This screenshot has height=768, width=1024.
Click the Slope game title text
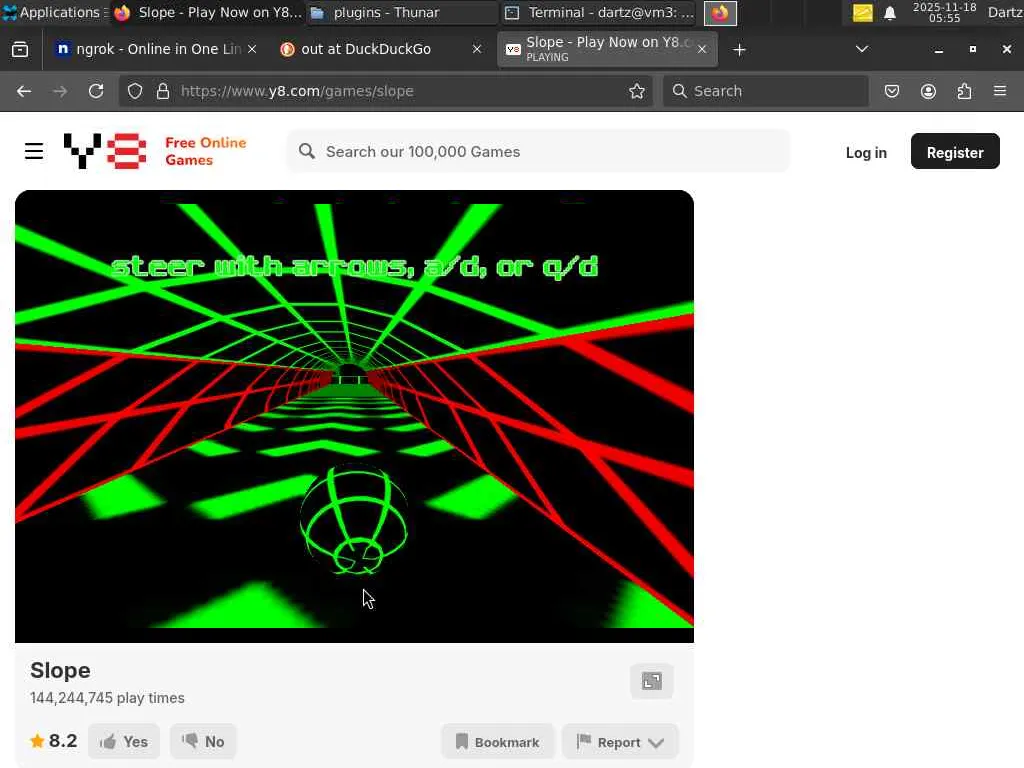click(60, 670)
